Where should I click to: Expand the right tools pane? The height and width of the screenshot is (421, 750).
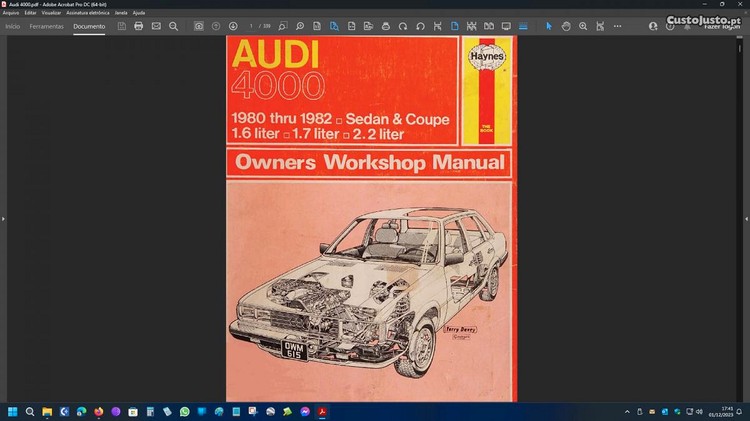coord(746,218)
